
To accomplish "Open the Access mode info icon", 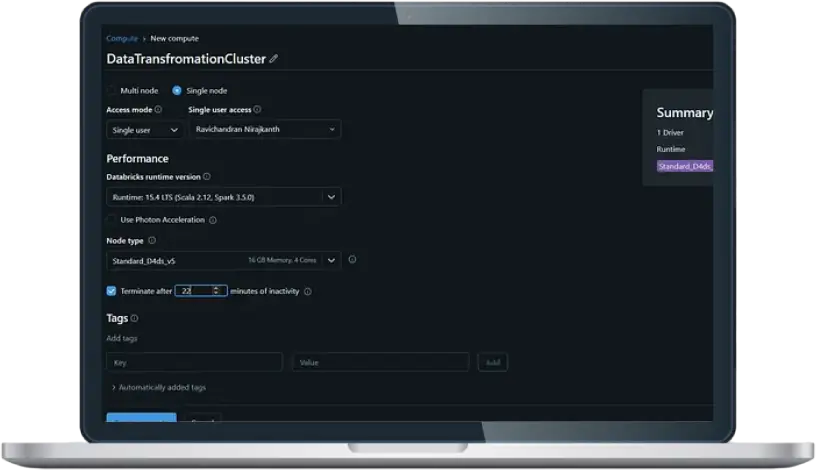I will [158, 109].
